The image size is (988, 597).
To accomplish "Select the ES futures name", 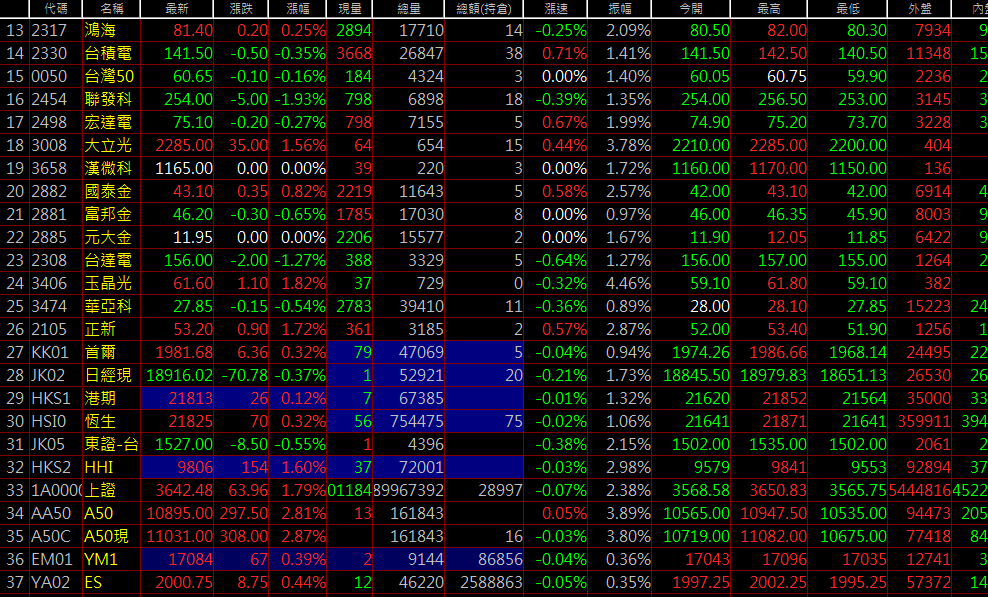I will click(93, 583).
